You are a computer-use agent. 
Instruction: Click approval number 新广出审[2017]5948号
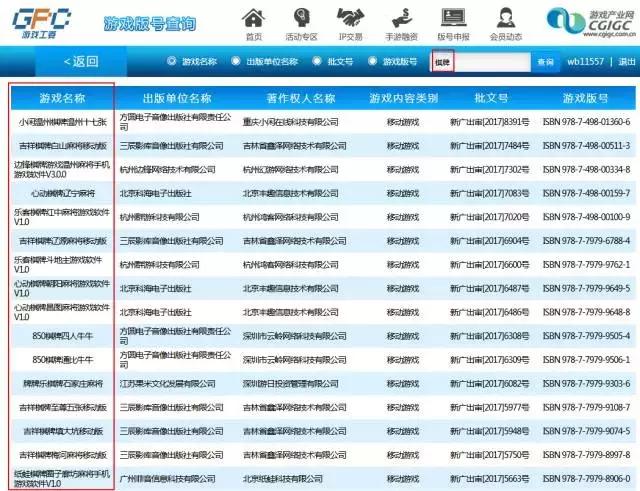coord(489,431)
